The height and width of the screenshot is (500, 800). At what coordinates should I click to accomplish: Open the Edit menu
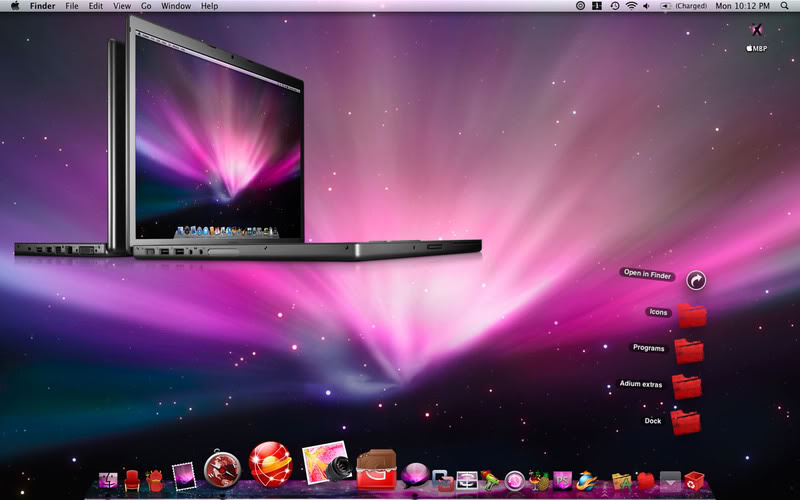point(95,6)
